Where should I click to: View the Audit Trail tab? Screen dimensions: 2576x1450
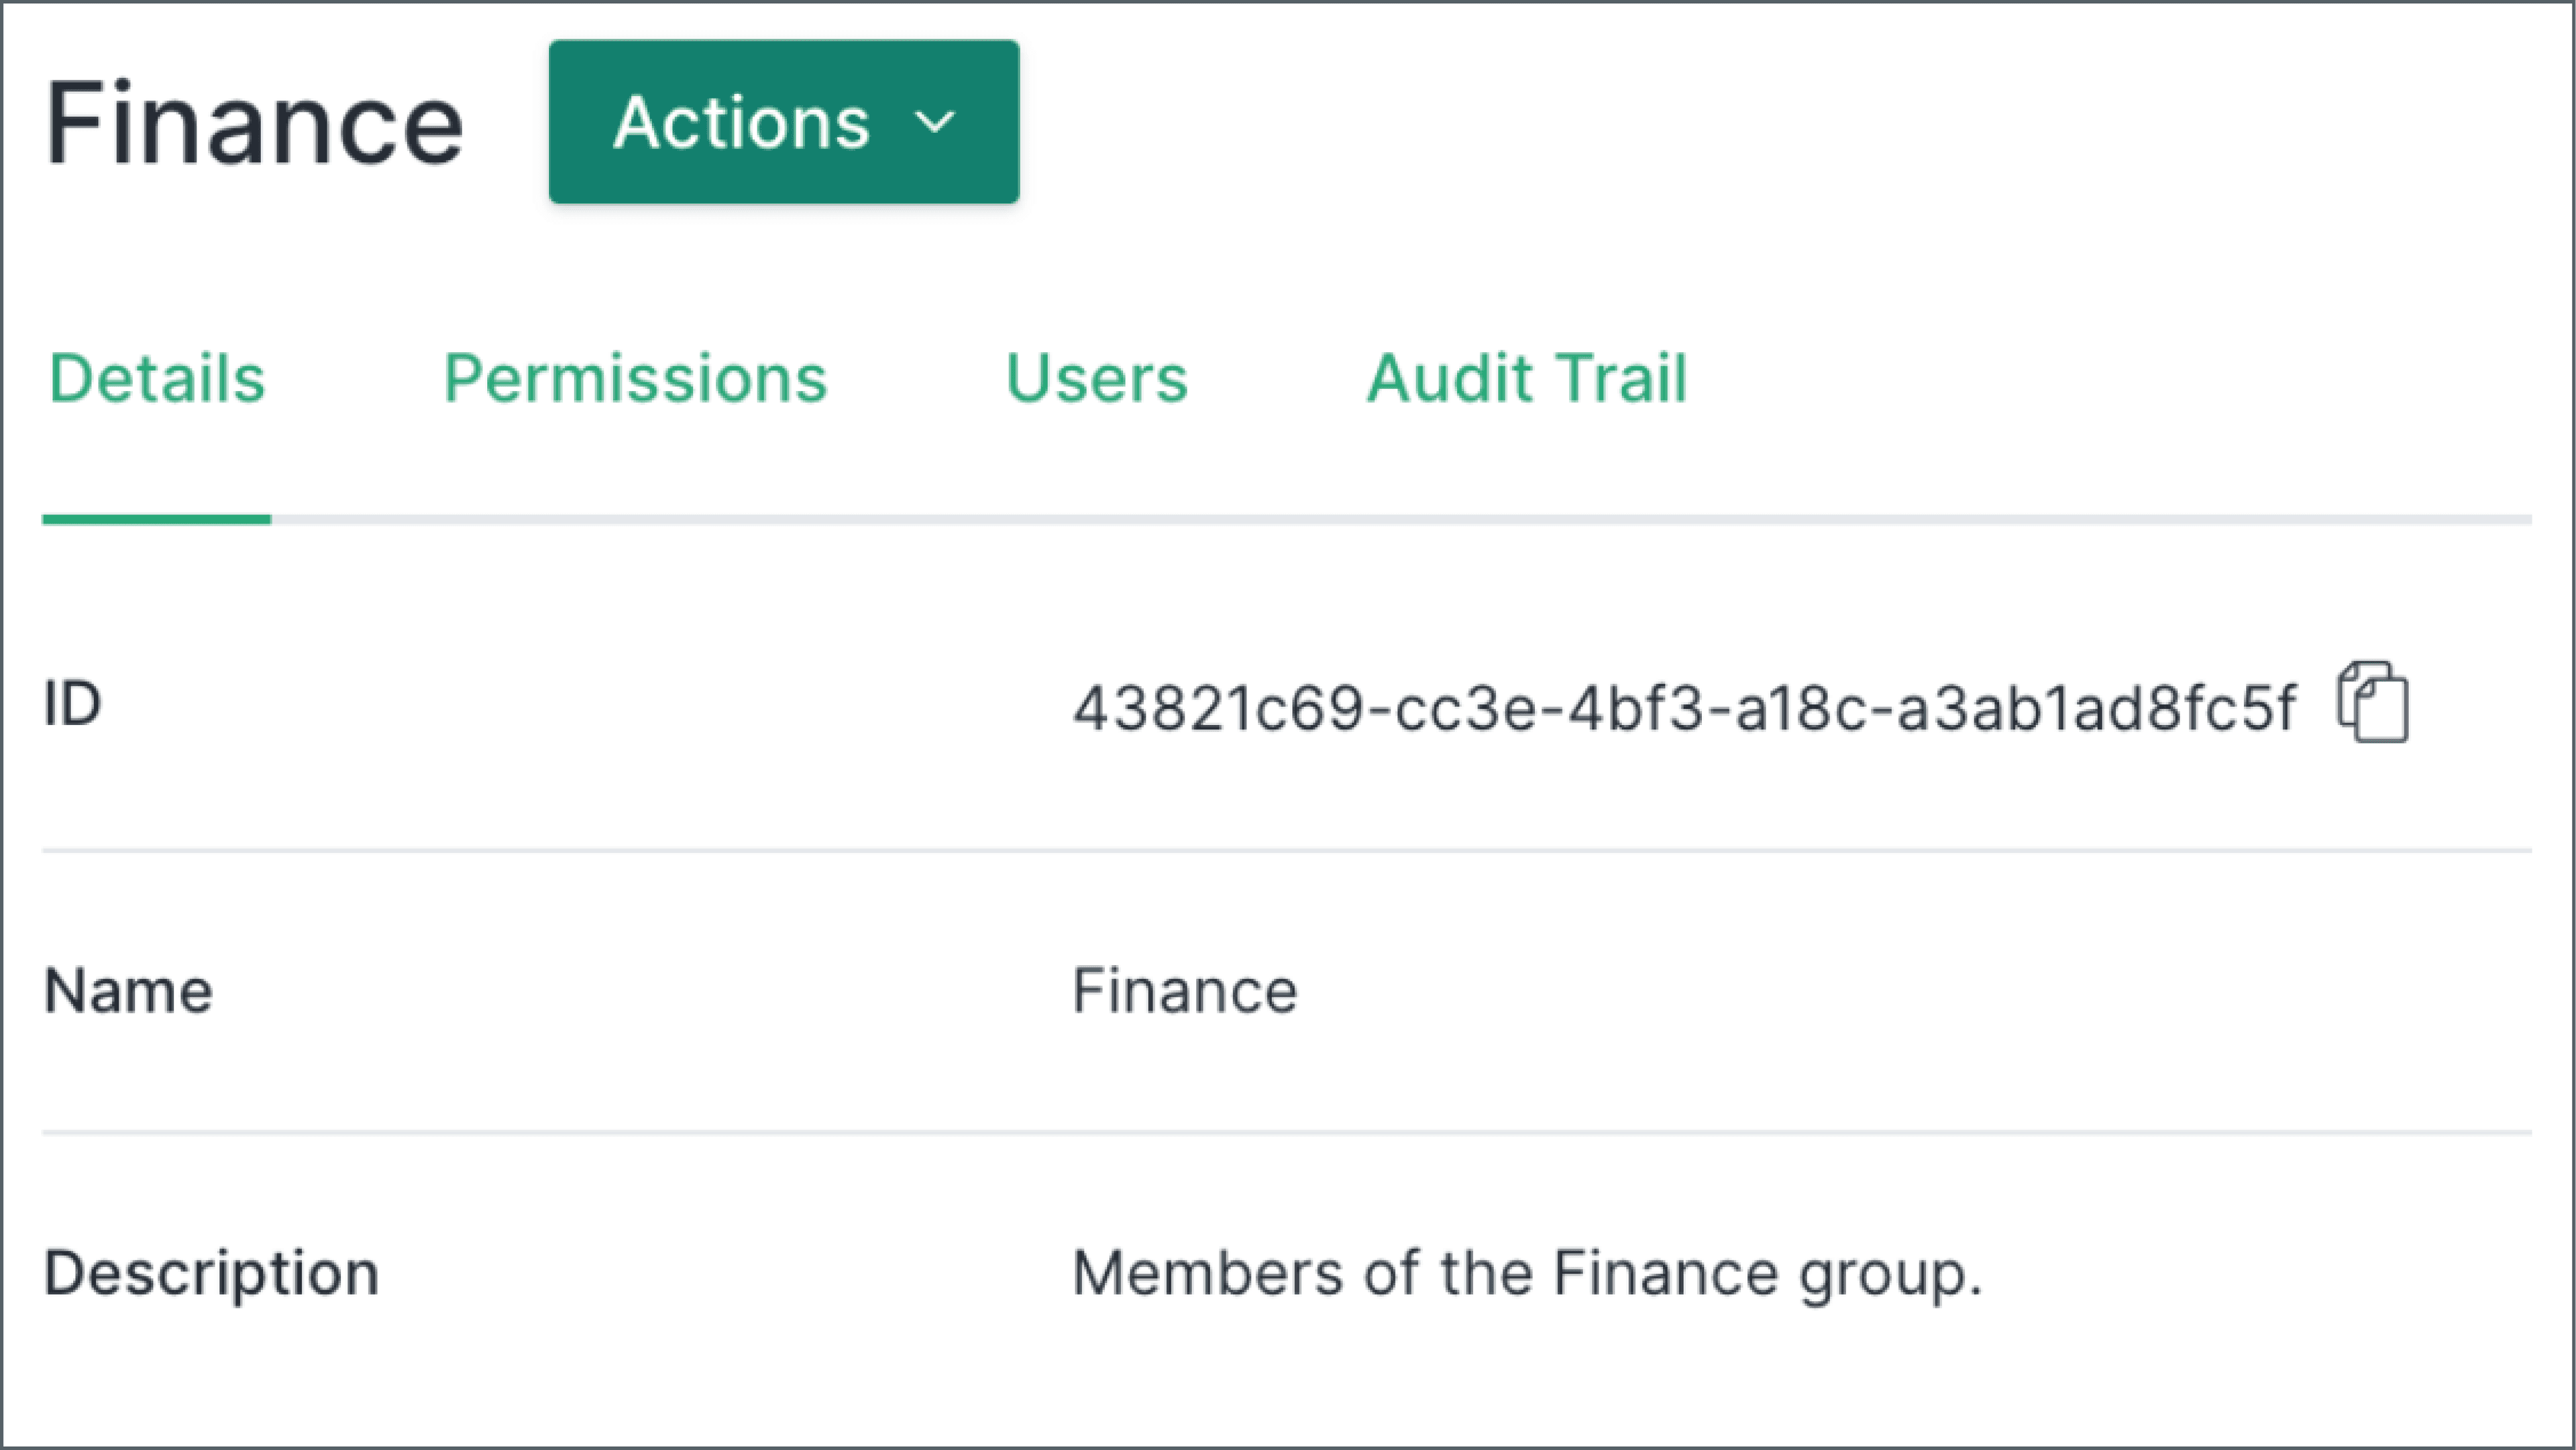[x=1526, y=379]
